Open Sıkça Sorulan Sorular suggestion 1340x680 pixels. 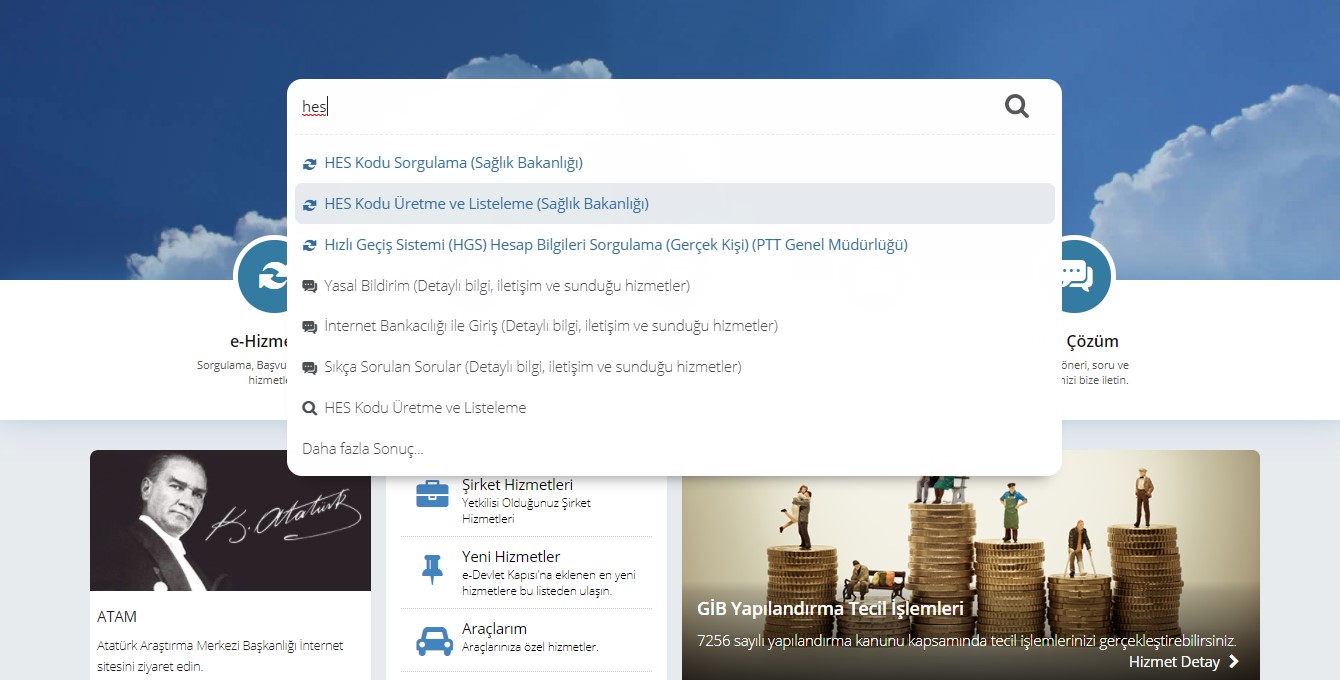(532, 367)
